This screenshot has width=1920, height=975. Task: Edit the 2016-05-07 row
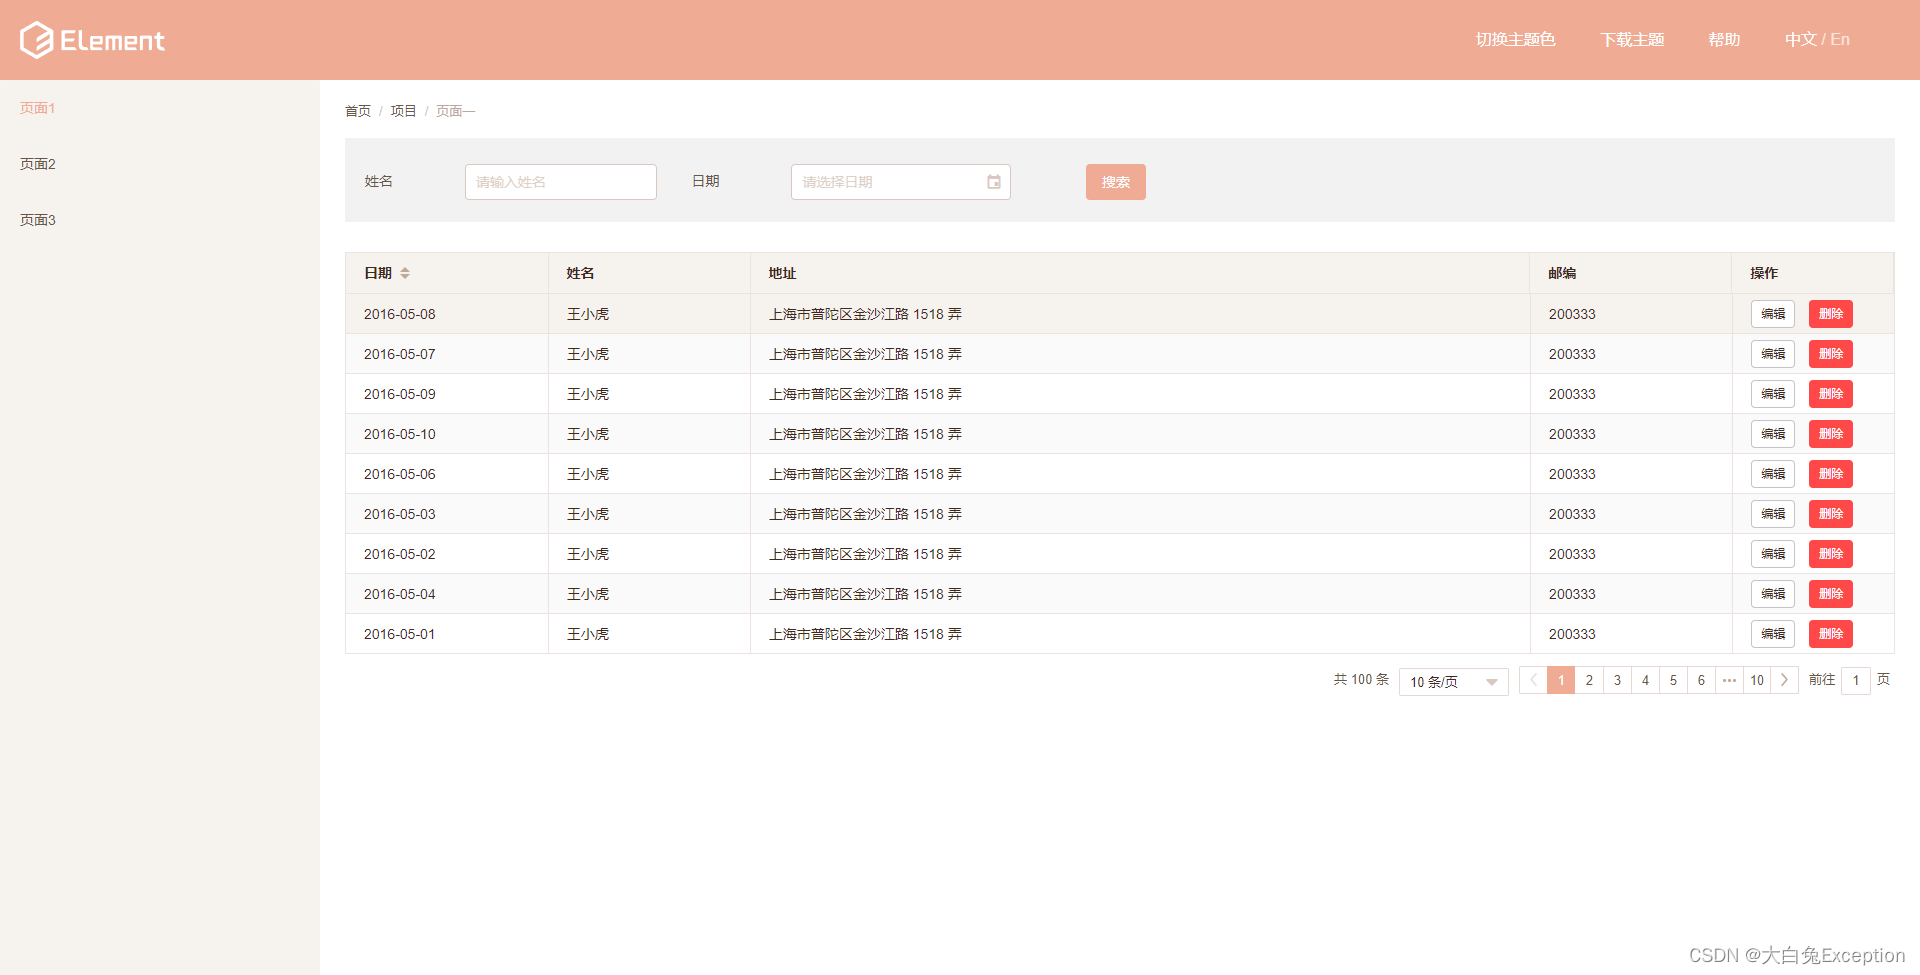pos(1773,354)
